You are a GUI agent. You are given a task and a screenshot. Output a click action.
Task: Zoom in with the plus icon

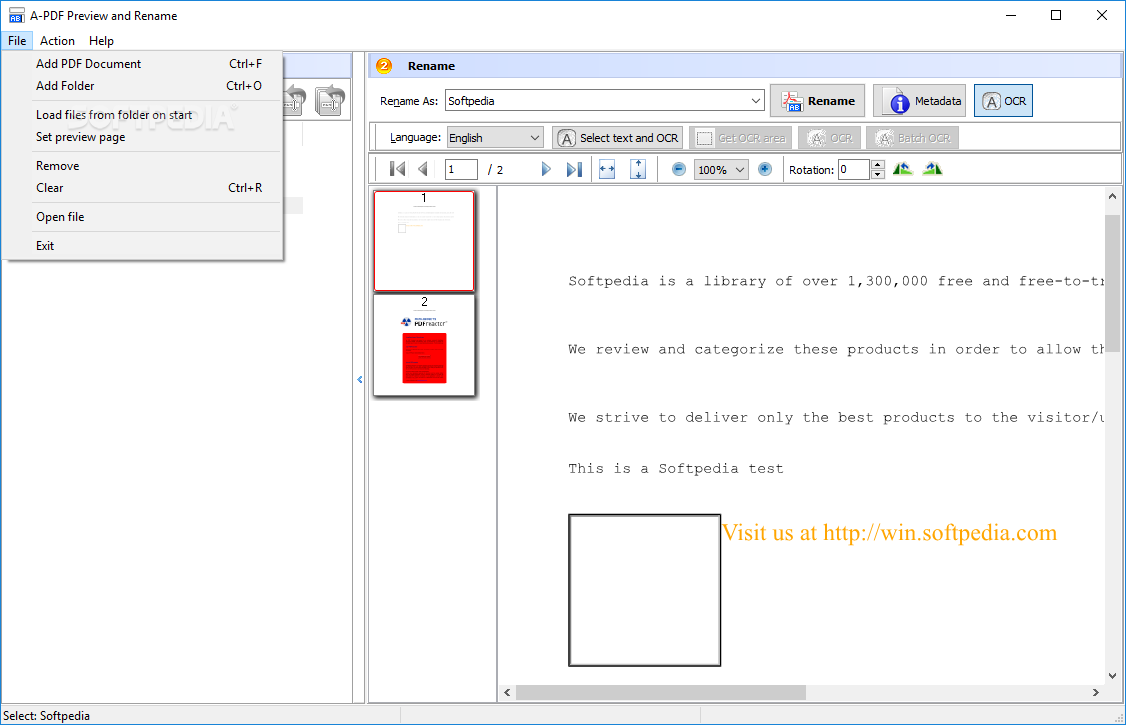tap(765, 169)
